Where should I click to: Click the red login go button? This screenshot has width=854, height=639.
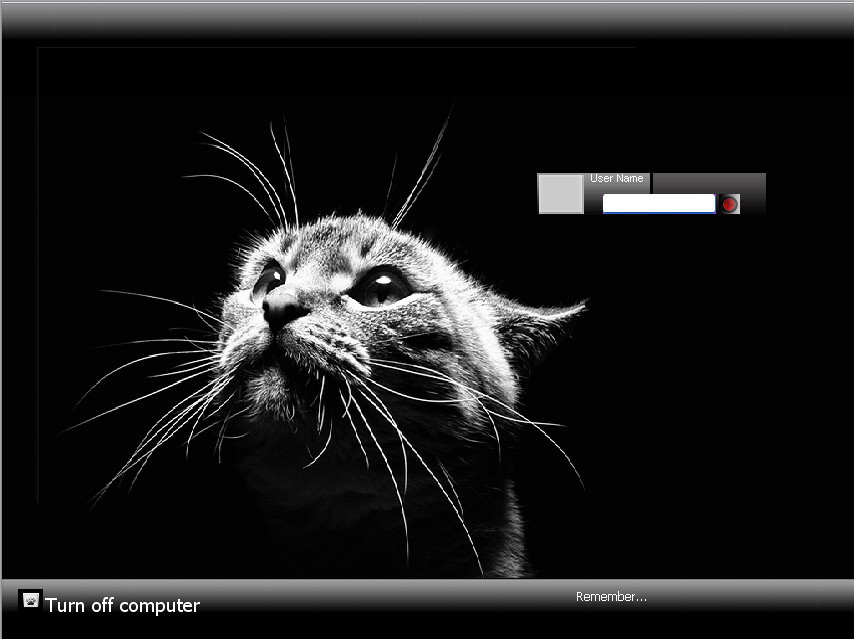[729, 204]
